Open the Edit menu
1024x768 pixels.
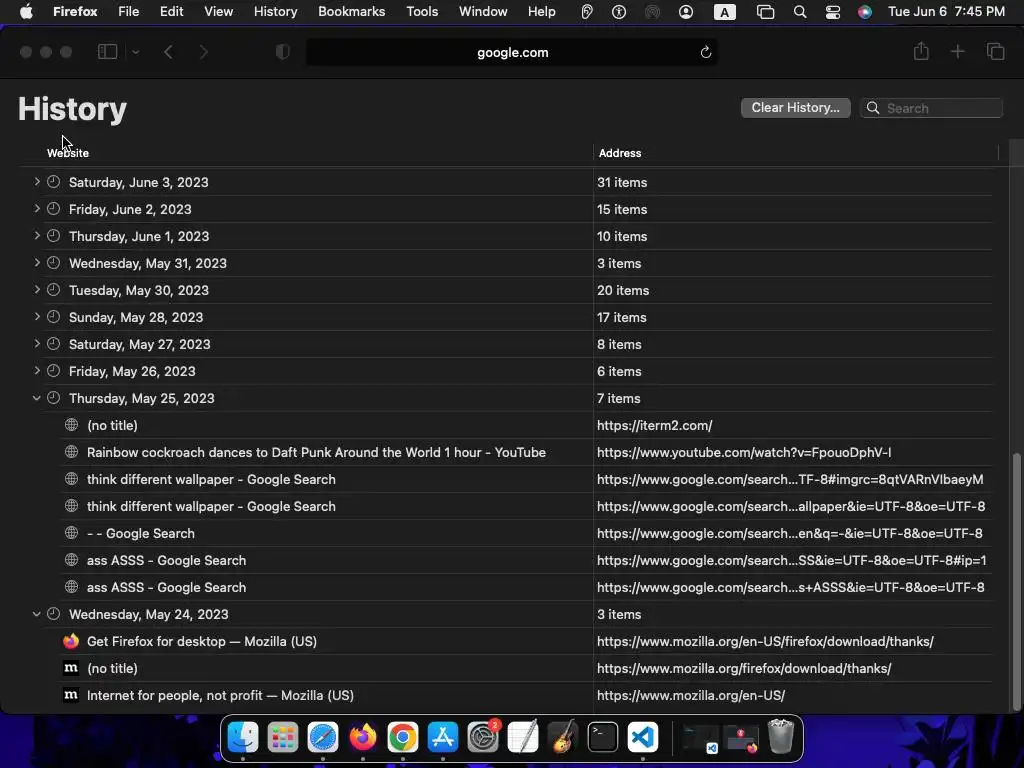[171, 12]
